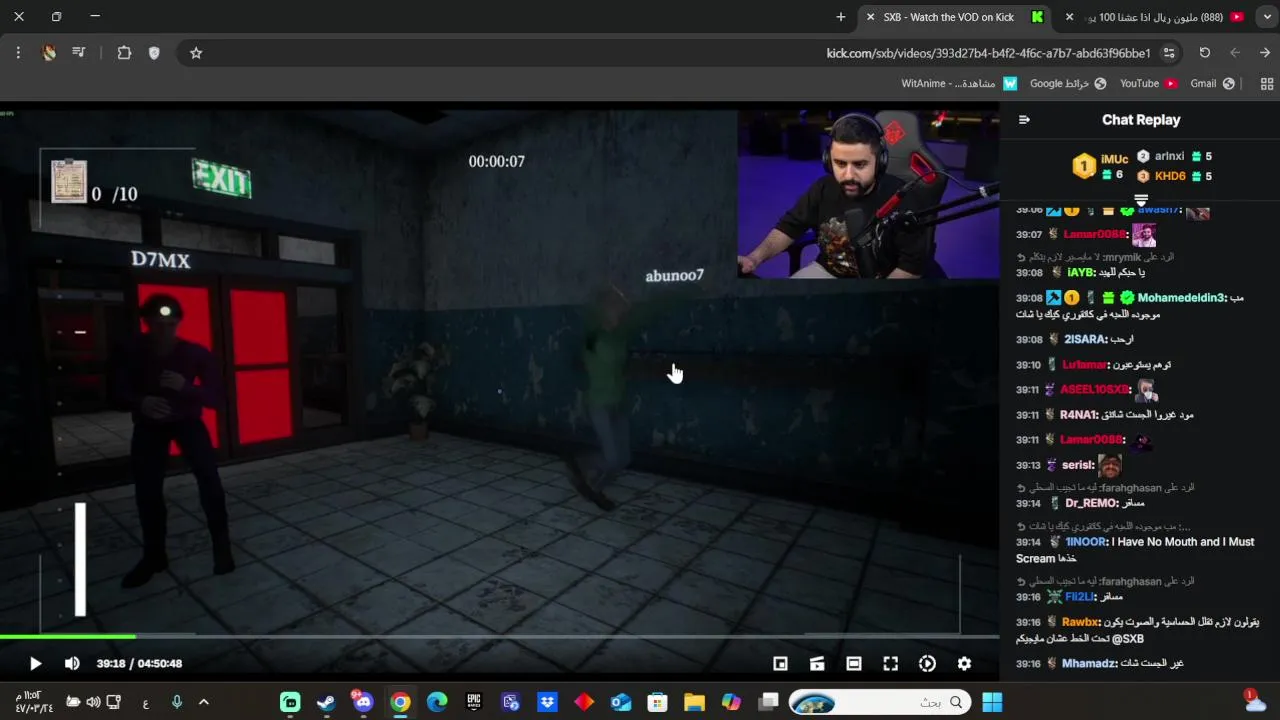Close the YouTube tab
1280x720 pixels.
[x=1069, y=17]
